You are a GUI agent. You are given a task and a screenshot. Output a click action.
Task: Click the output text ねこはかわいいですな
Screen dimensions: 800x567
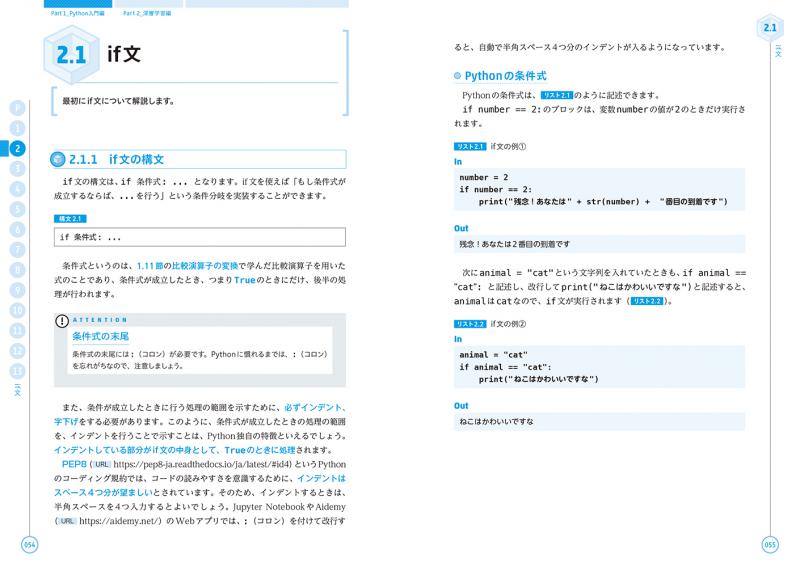[x=496, y=422]
